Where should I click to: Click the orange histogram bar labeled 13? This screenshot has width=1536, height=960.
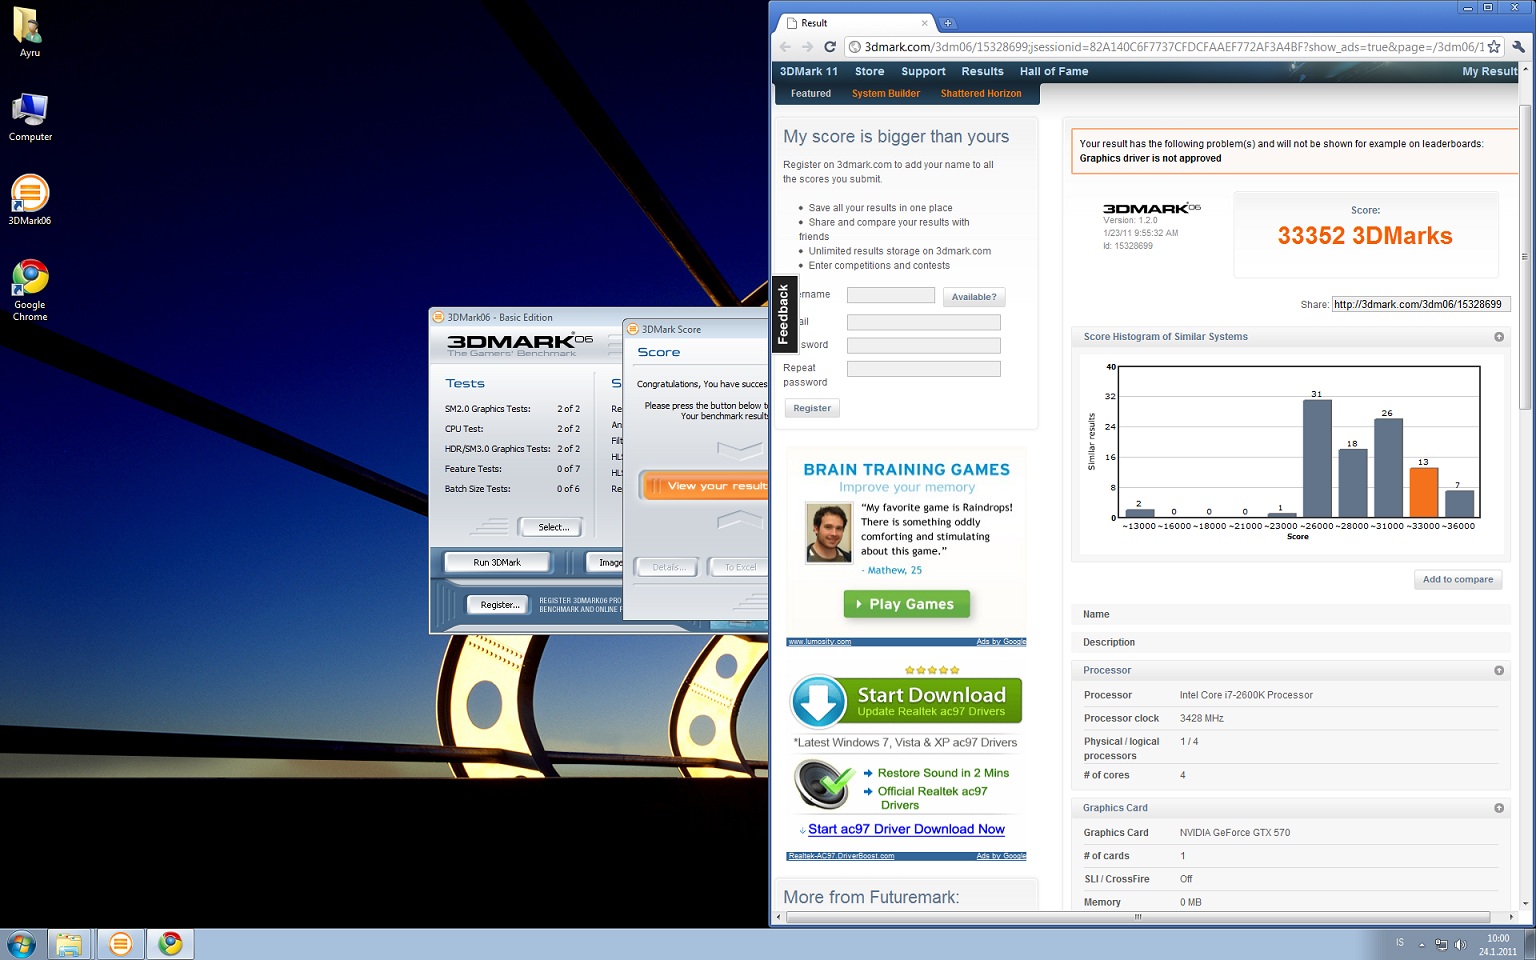coord(1422,492)
